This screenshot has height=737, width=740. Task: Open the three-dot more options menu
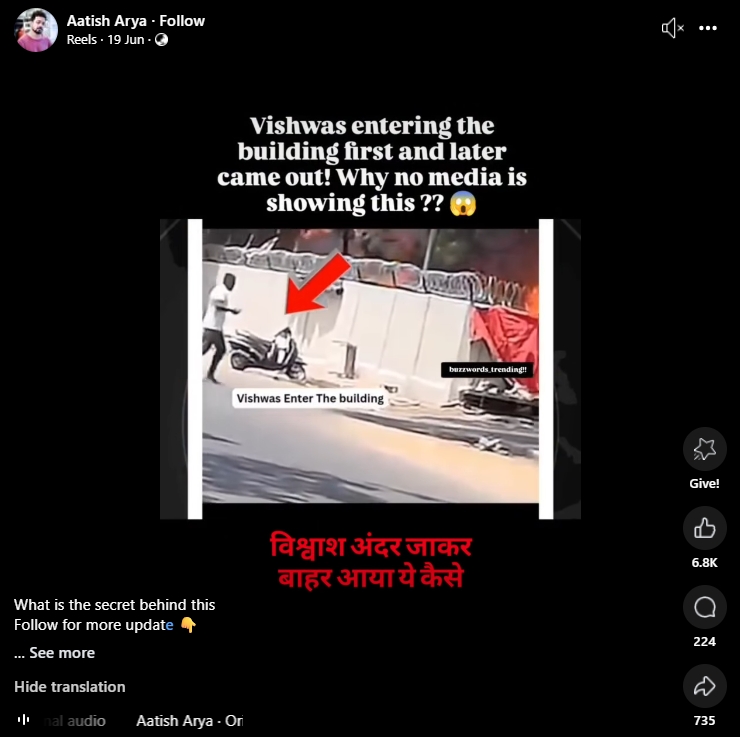pos(708,28)
